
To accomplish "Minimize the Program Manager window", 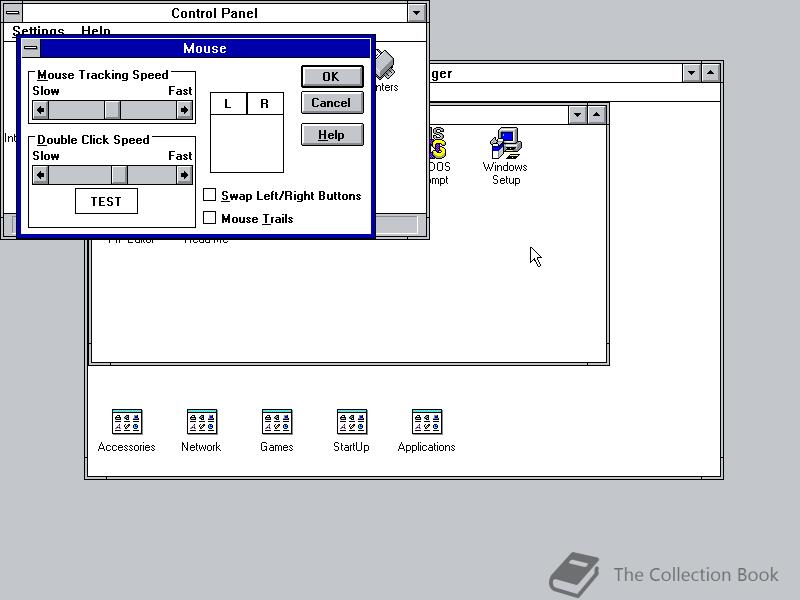I will point(691,73).
